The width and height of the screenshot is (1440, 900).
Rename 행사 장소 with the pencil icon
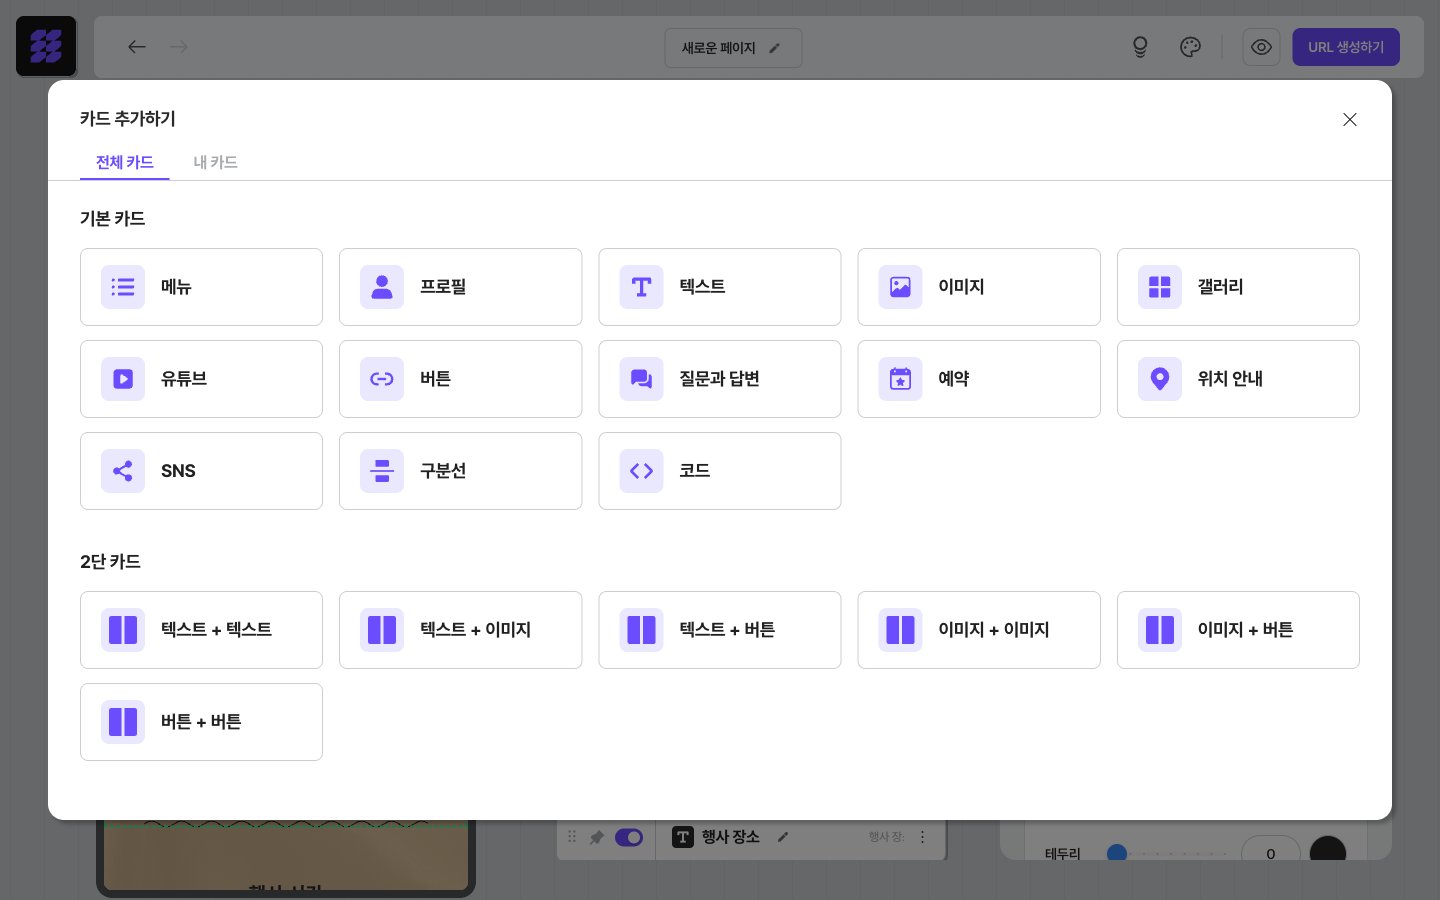783,837
